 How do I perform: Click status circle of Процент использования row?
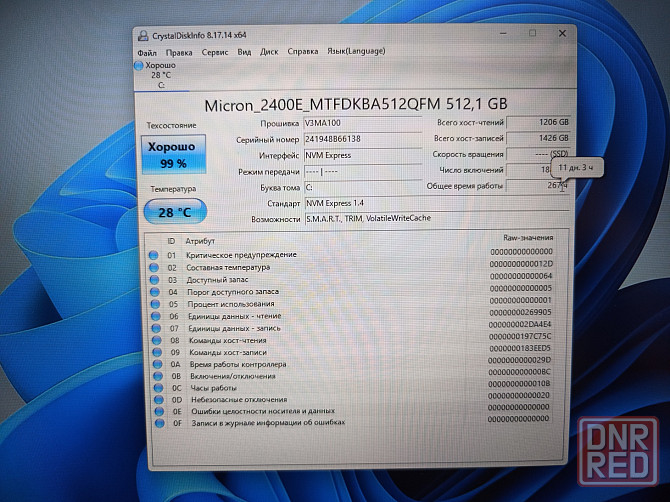pos(155,304)
